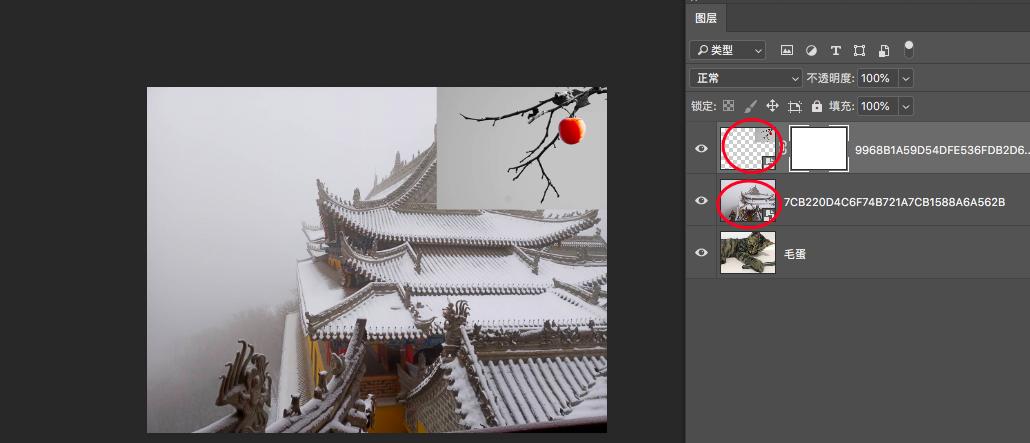Lock position move icon
The height and width of the screenshot is (443, 1030).
(772, 106)
